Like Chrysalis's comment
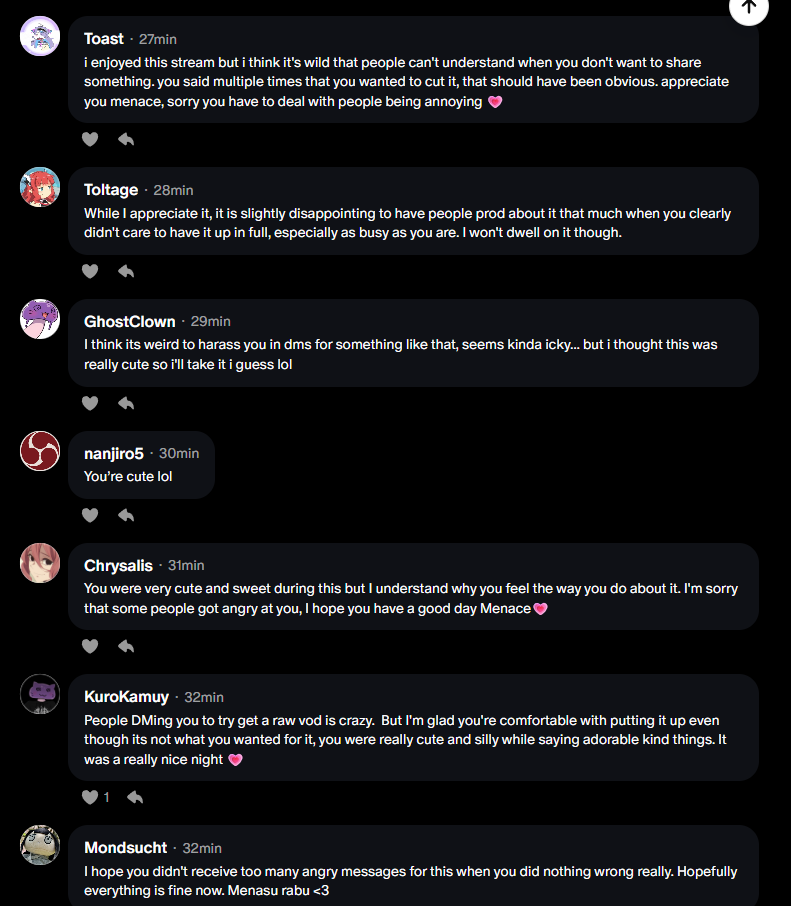 click(90, 646)
